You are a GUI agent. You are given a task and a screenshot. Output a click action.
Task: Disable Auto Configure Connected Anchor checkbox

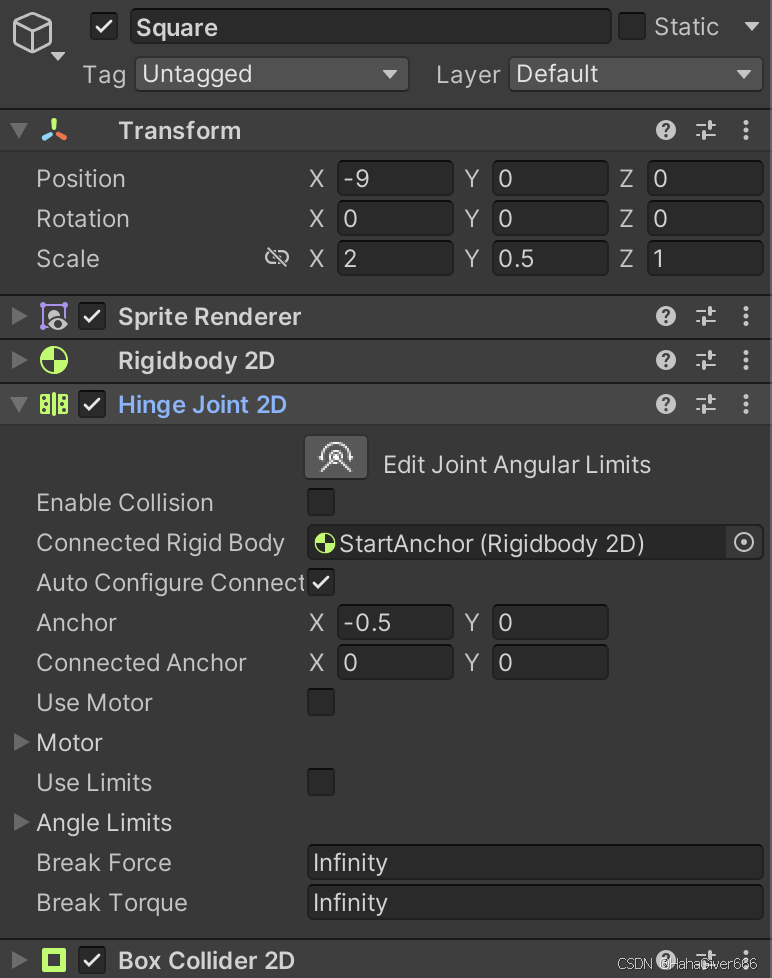322,582
